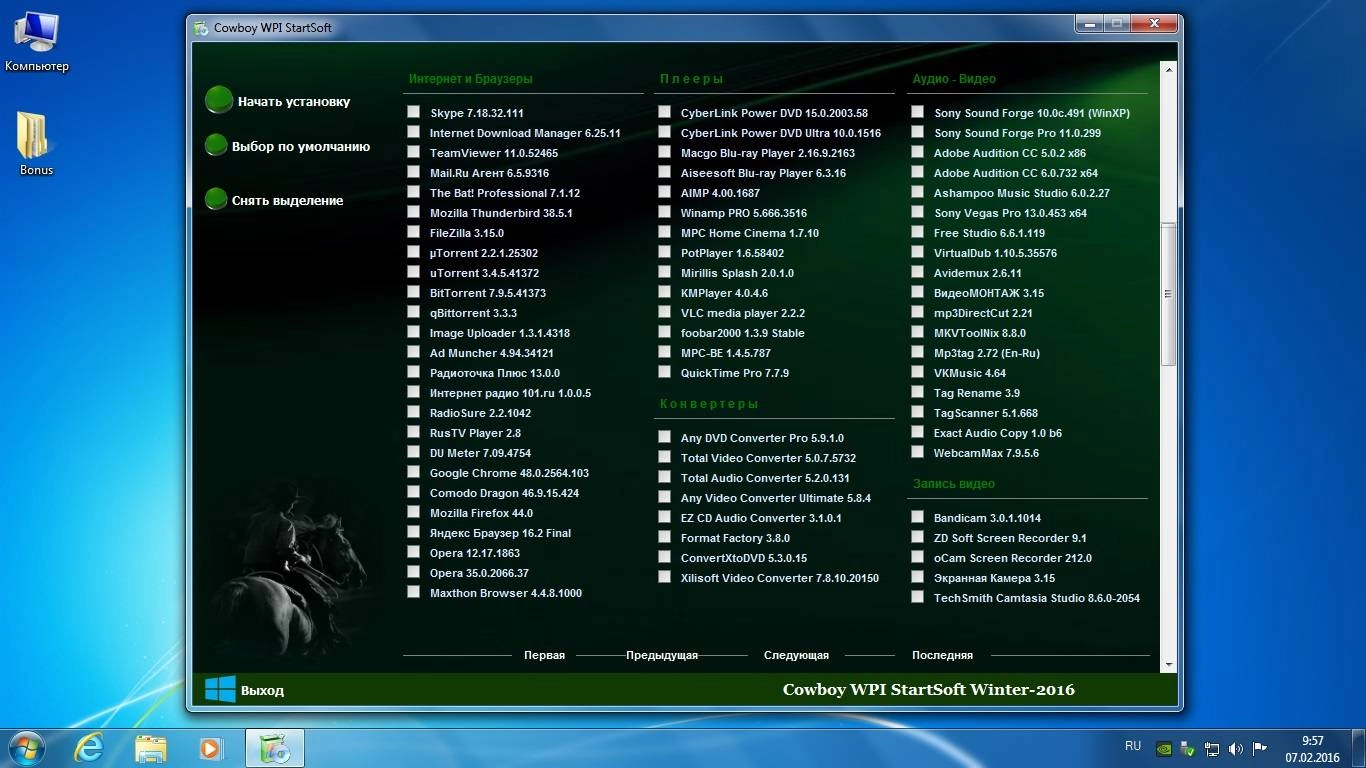Click the Экранная Камера 3.15 entry
This screenshot has height=768, width=1366.
click(x=994, y=578)
